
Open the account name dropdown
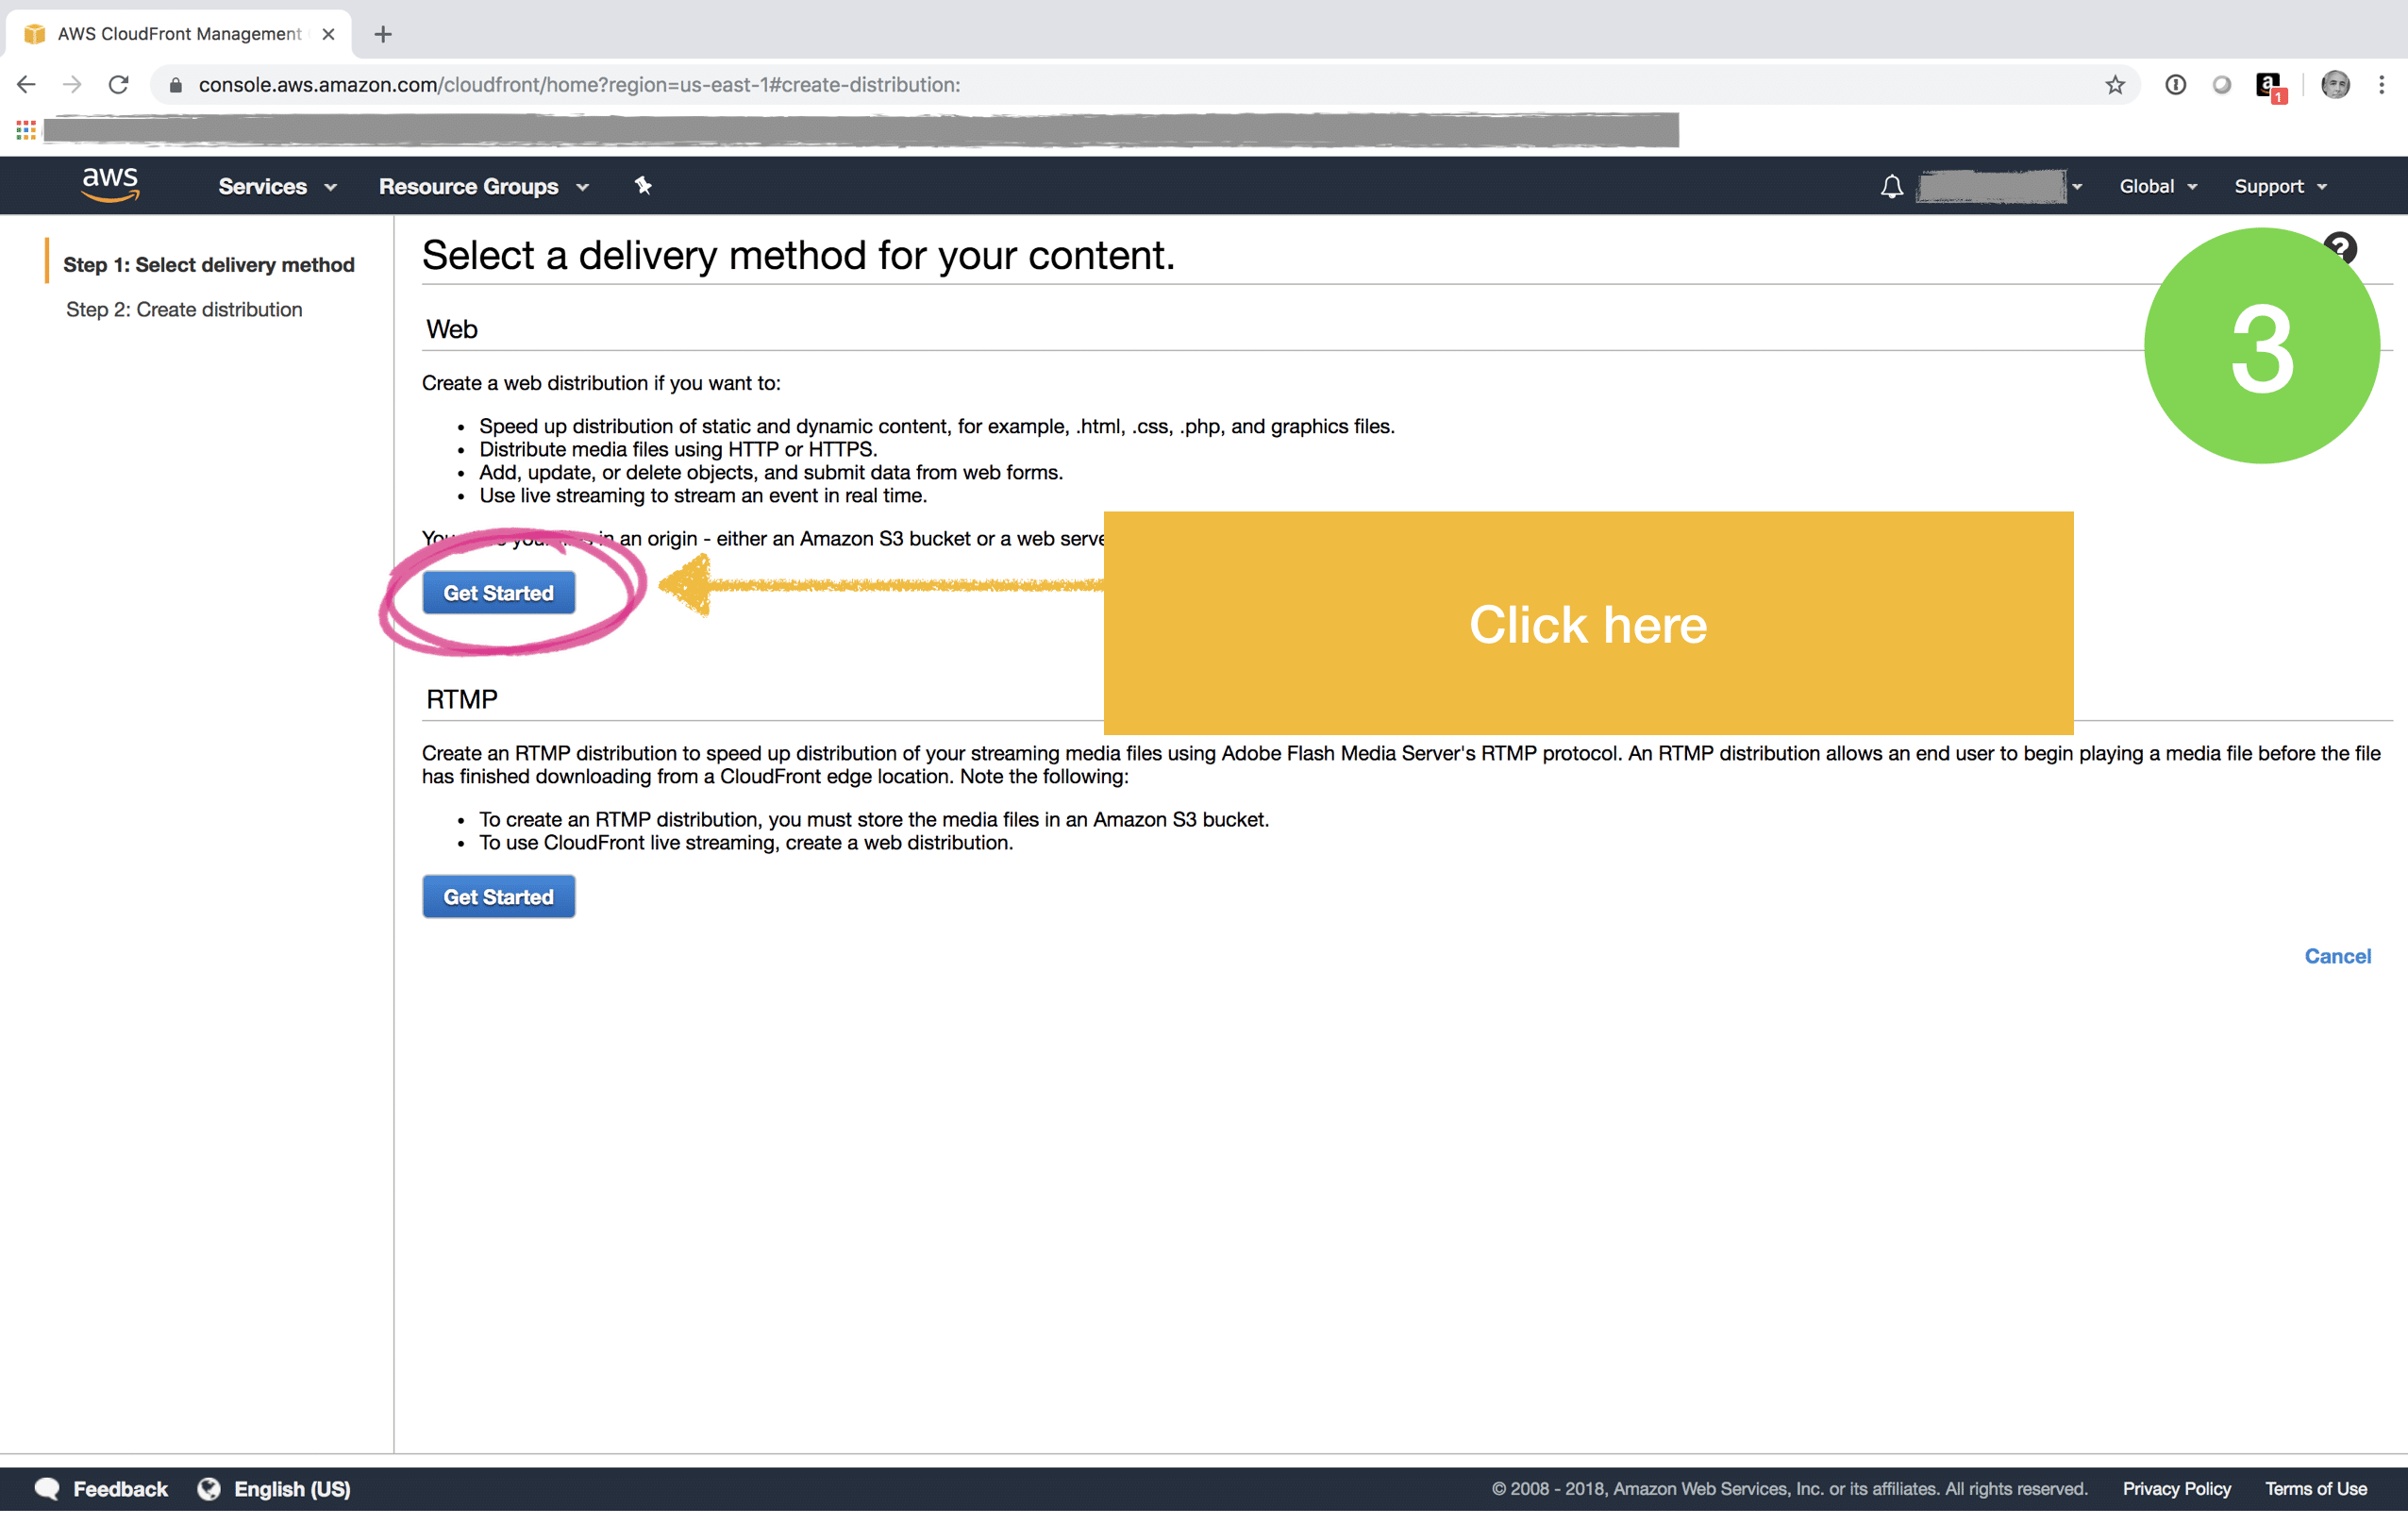[x=1999, y=187]
